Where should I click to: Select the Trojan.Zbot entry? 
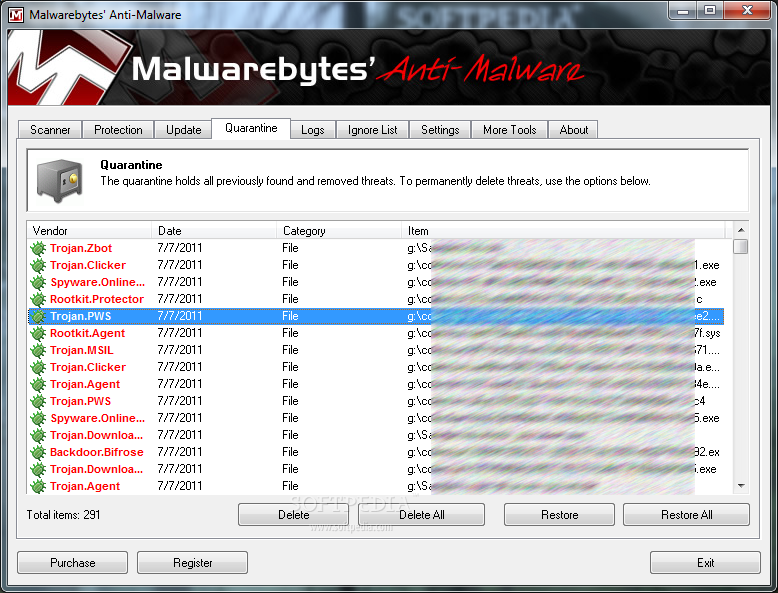[376, 248]
